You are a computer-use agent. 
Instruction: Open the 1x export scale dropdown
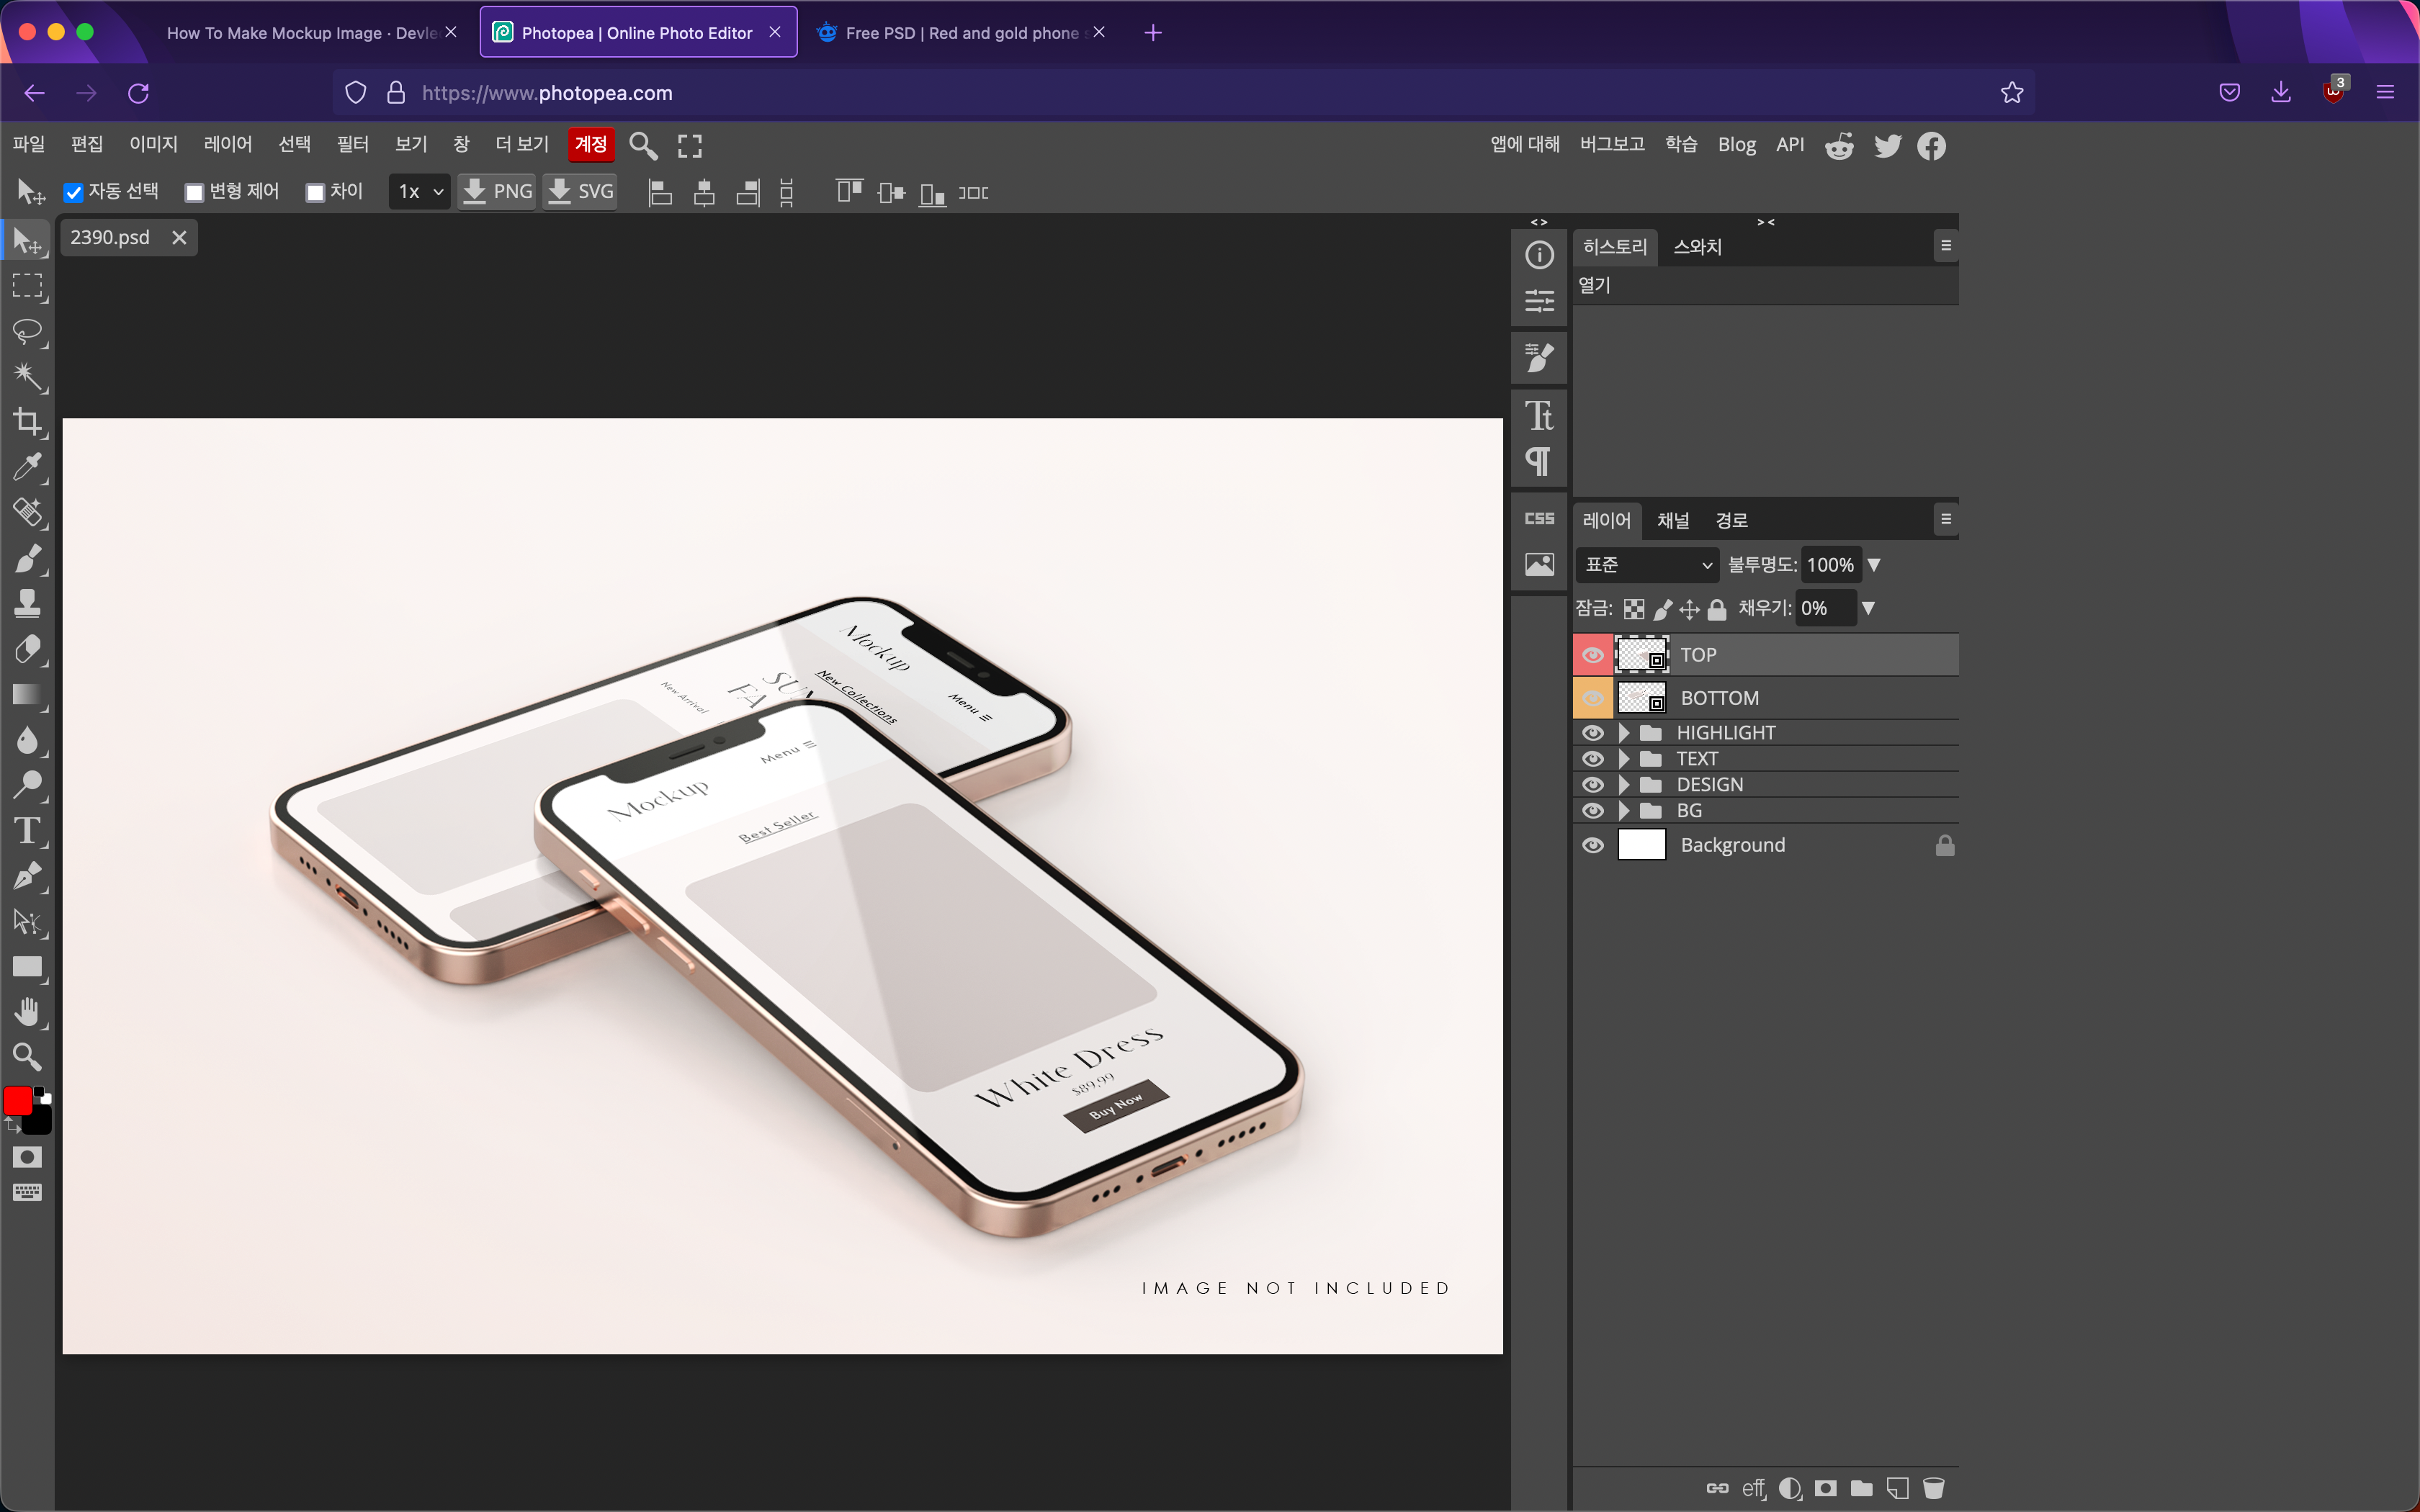click(x=419, y=192)
